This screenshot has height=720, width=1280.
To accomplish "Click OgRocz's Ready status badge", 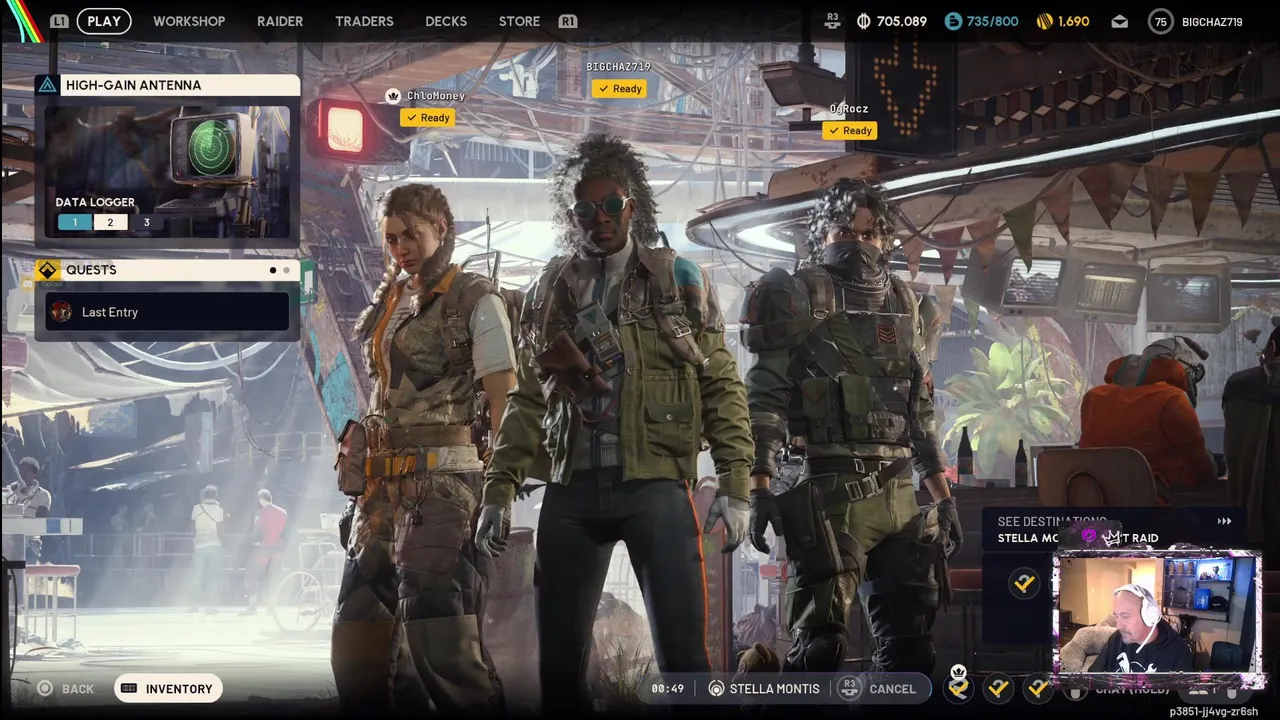I will click(850, 130).
